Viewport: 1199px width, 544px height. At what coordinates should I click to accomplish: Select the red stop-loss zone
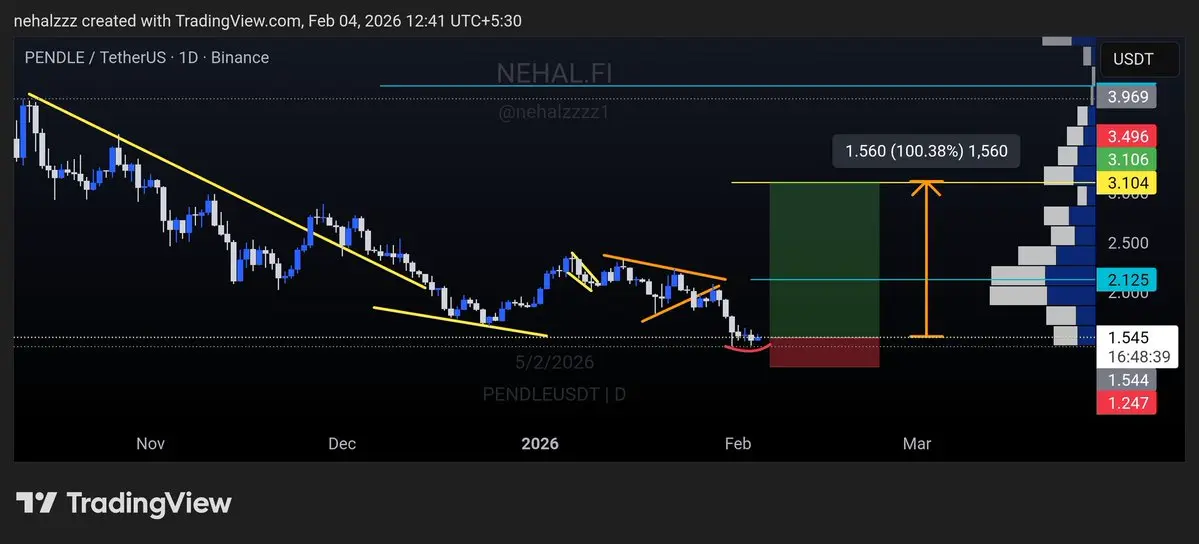[824, 352]
